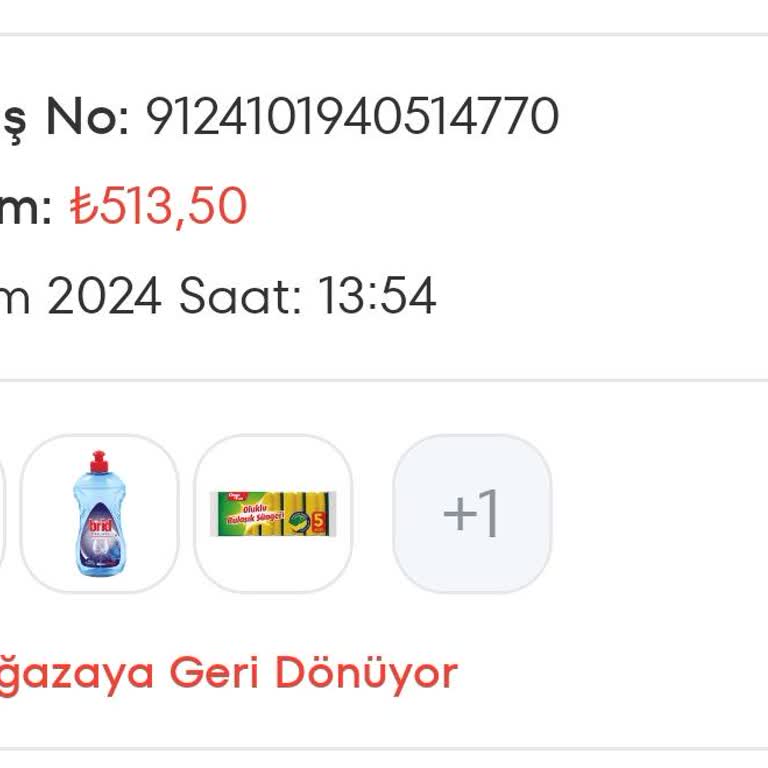Click the bold "No:" order label
This screenshot has height=768, width=768.
pos(88,117)
